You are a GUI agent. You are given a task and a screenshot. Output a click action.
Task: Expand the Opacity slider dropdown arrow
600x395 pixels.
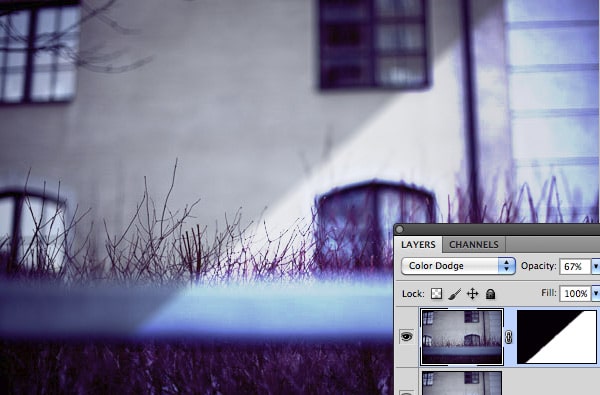point(596,266)
